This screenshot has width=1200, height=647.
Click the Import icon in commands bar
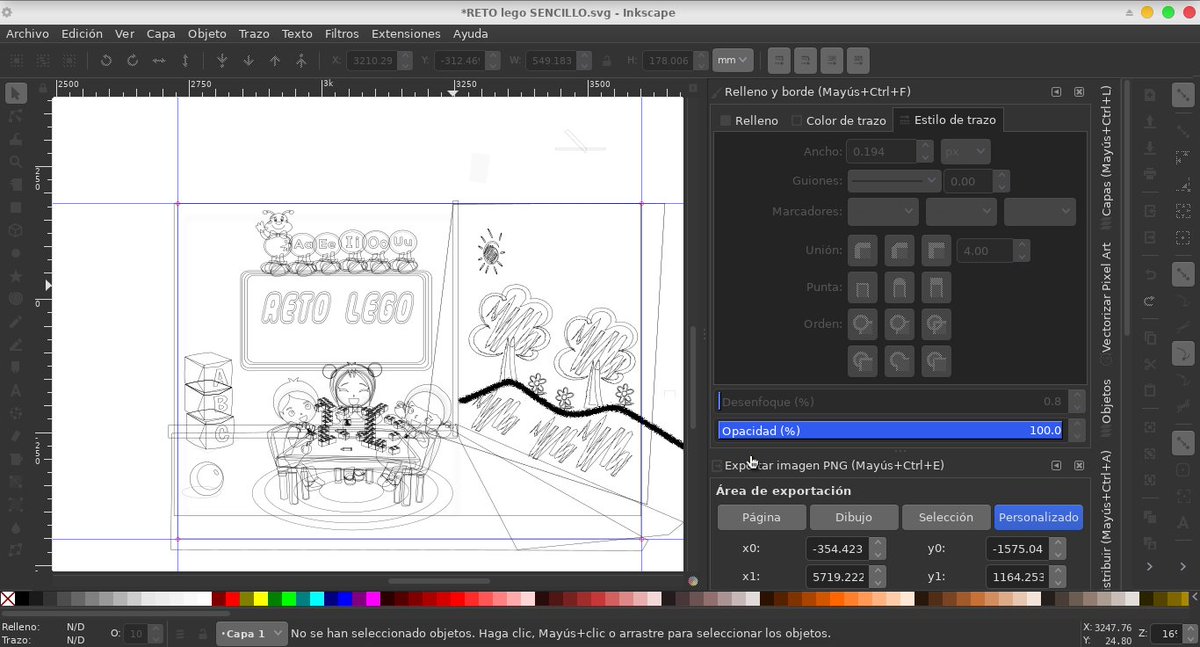click(1150, 211)
